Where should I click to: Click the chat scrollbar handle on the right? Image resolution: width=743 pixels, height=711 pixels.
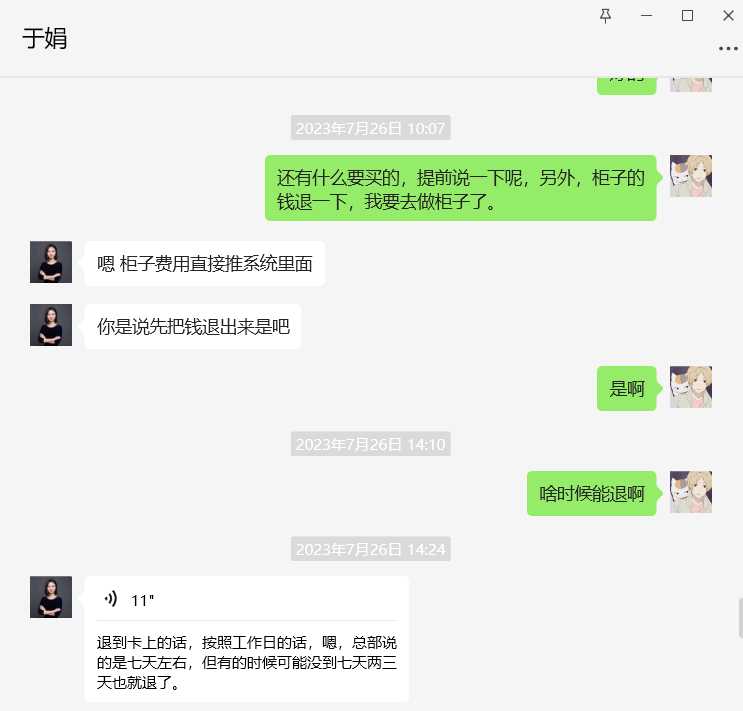740,618
